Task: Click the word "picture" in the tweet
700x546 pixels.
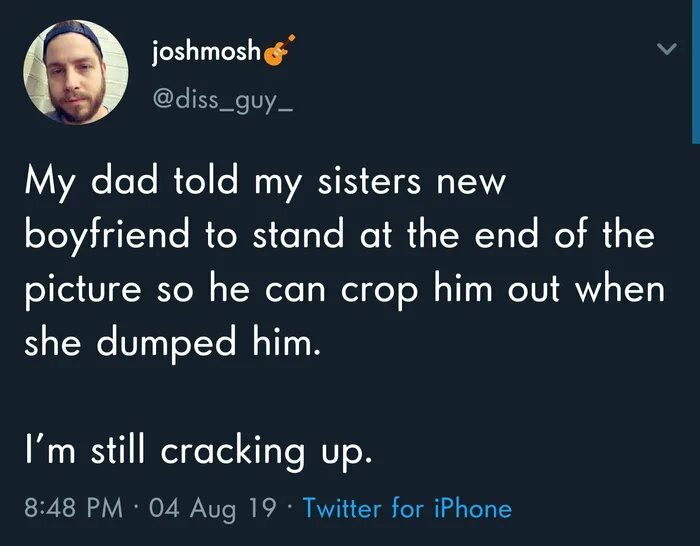Action: pos(86,293)
